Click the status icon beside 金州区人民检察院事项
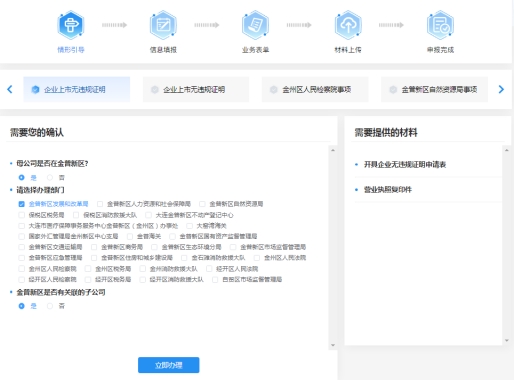The width and height of the screenshot is (514, 380). click(273, 89)
